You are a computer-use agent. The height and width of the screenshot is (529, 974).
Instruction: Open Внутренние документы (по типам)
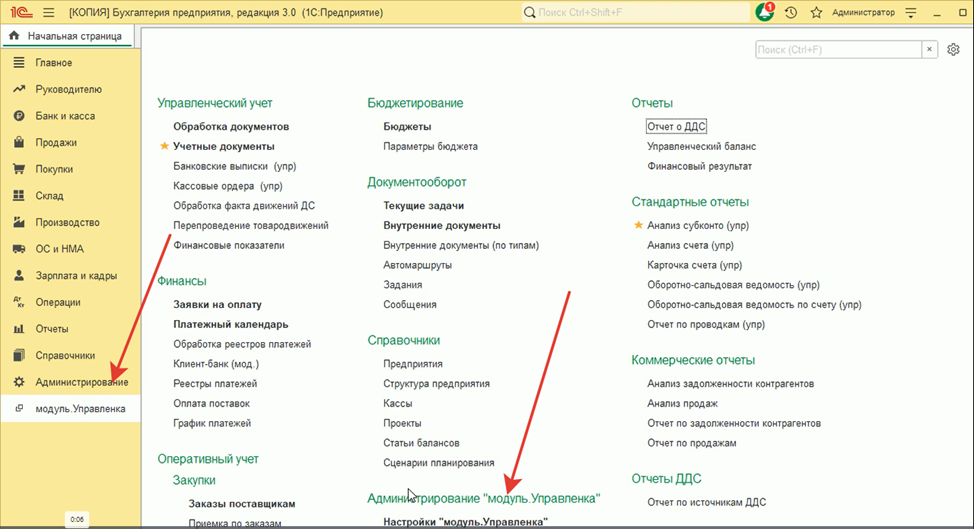(x=461, y=245)
